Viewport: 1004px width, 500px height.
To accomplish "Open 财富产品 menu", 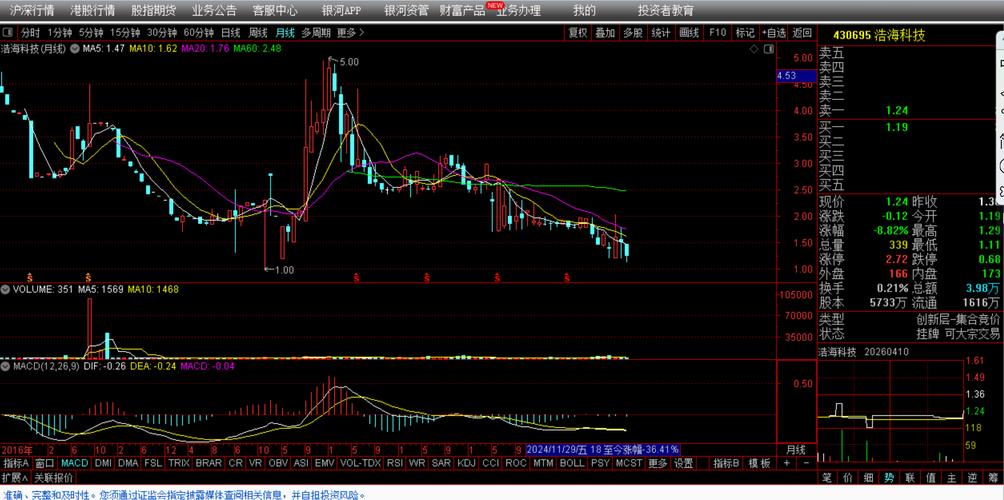I will [462, 11].
